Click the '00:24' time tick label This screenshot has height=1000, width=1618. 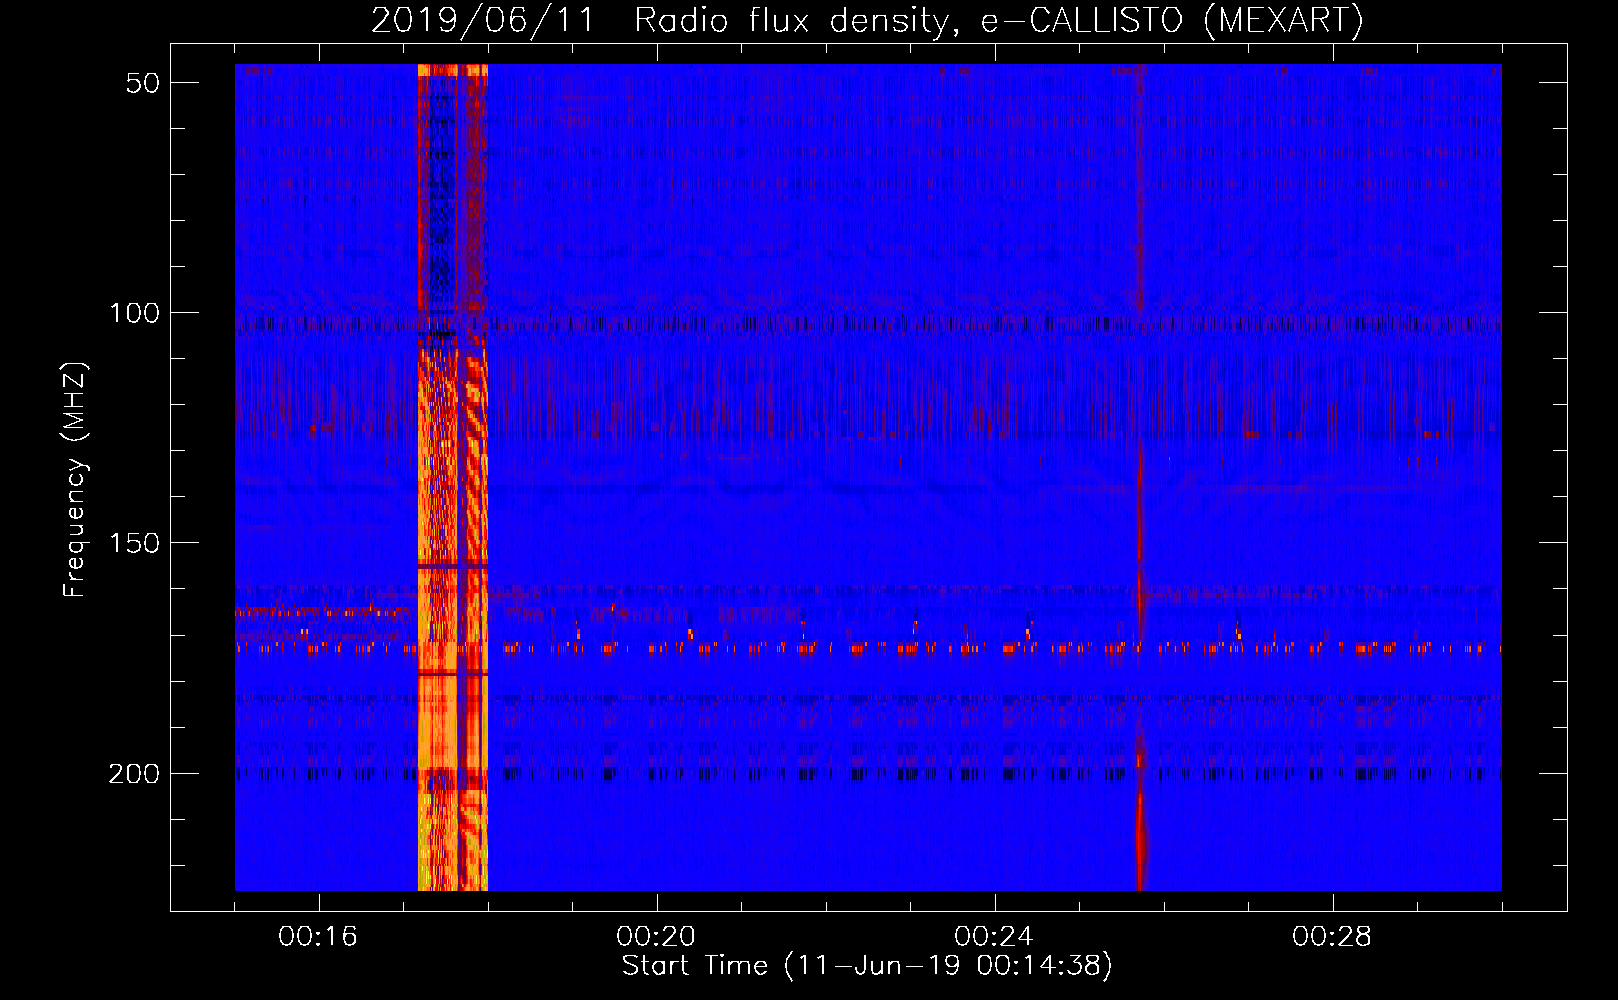click(994, 937)
